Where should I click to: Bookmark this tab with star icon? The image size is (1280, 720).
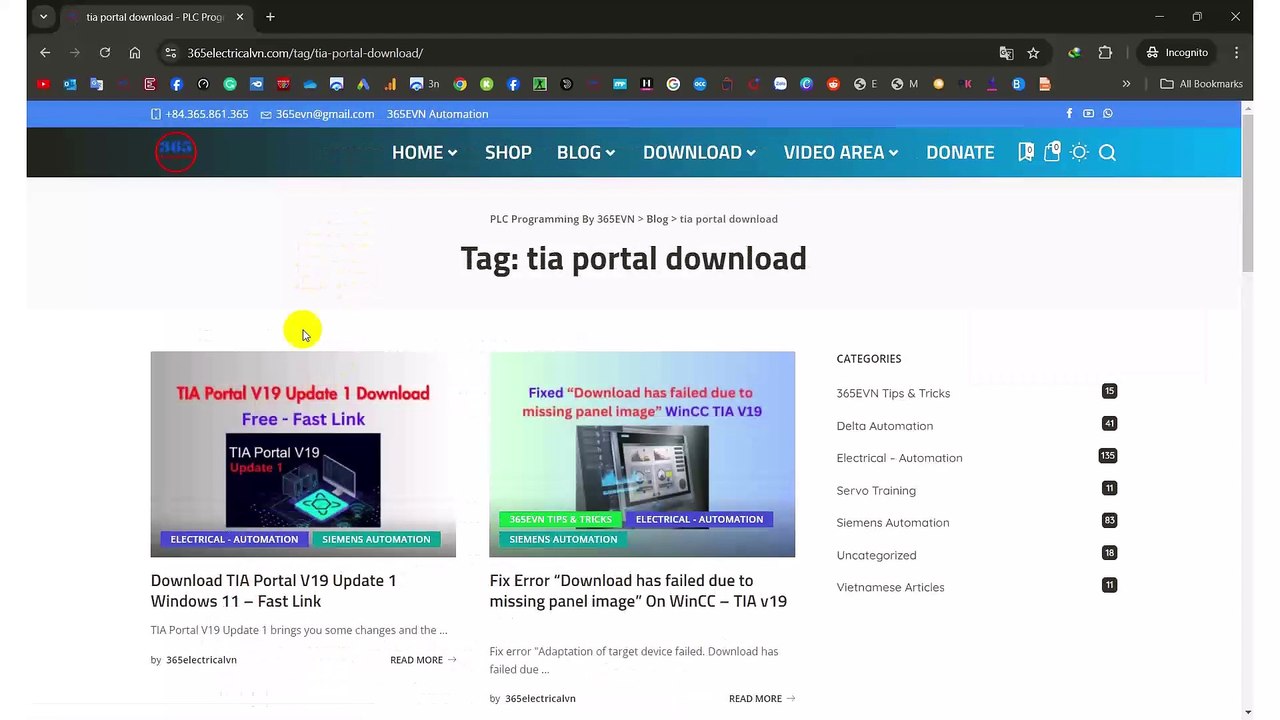click(1033, 53)
